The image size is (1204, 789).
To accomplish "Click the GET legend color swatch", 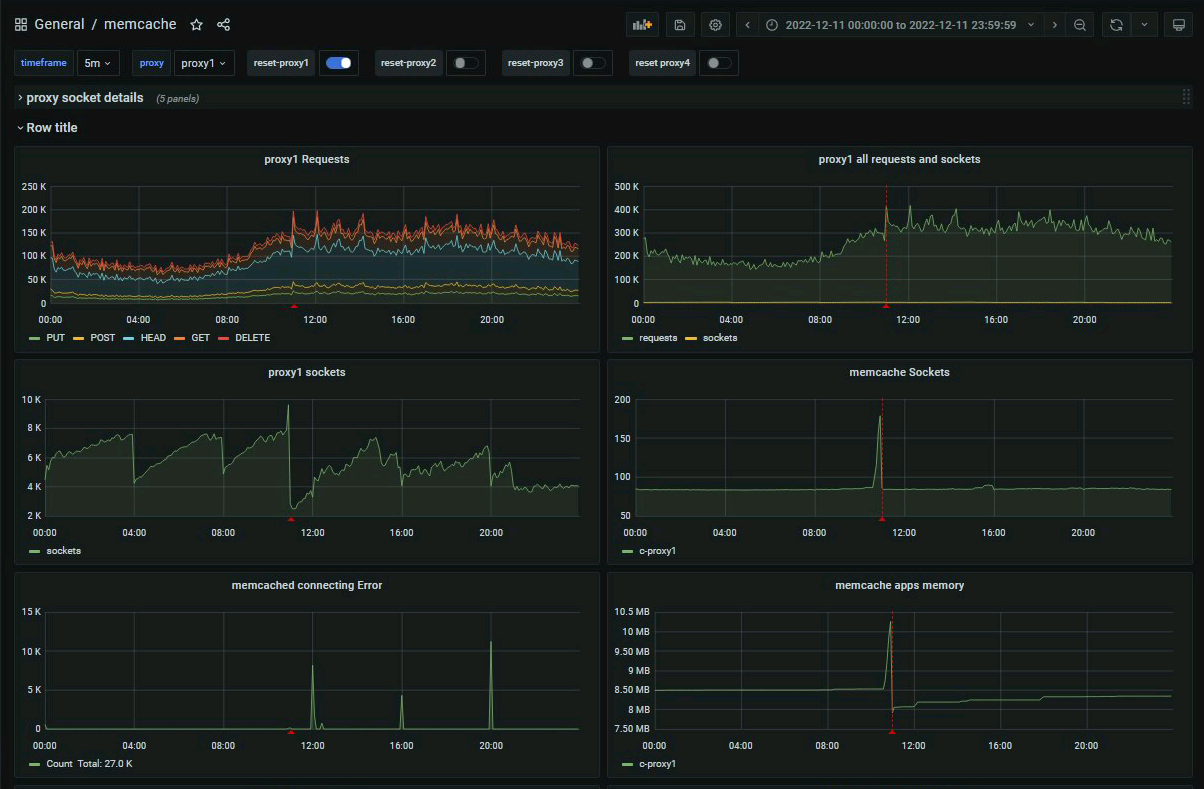I will 180,338.
